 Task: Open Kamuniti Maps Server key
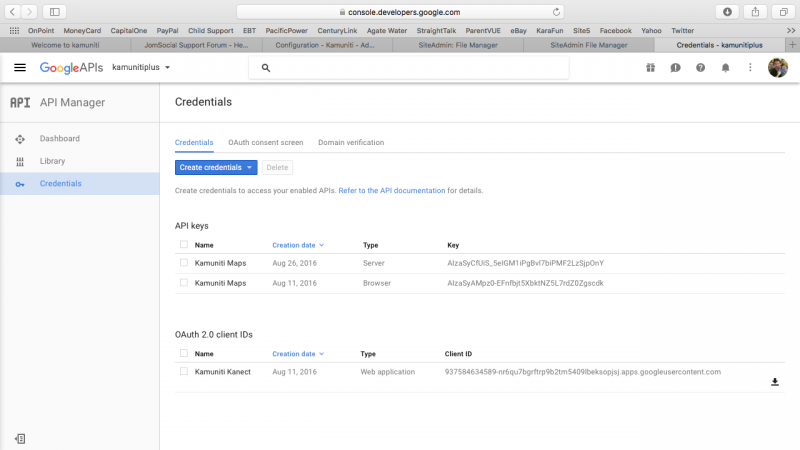pos(220,263)
